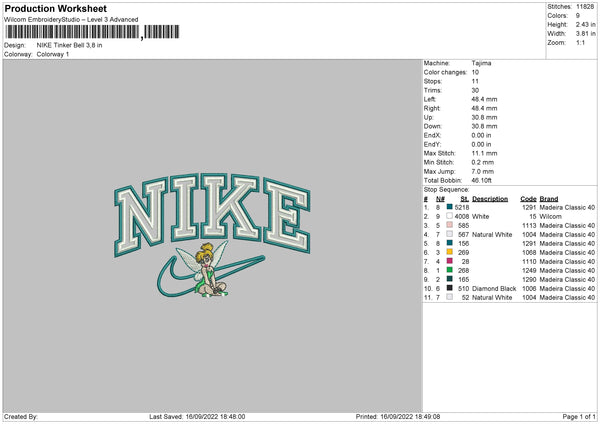Image resolution: width=600 pixels, height=424 pixels.
Task: Click the N# column header
Action: (440, 199)
